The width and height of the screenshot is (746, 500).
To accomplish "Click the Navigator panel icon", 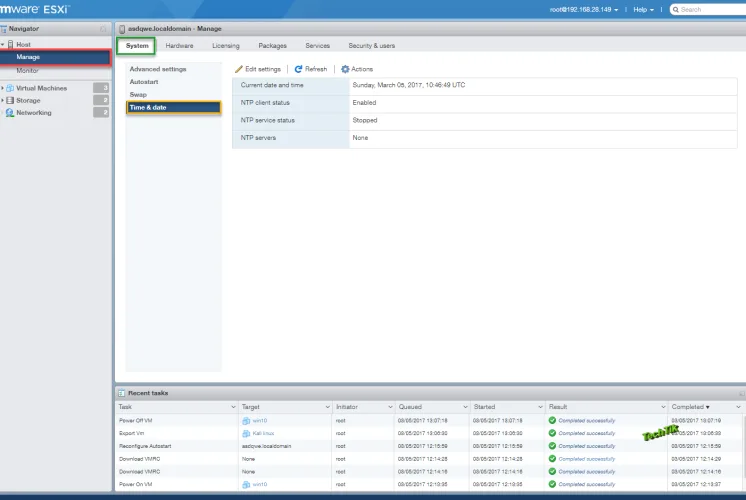I will point(4,29).
